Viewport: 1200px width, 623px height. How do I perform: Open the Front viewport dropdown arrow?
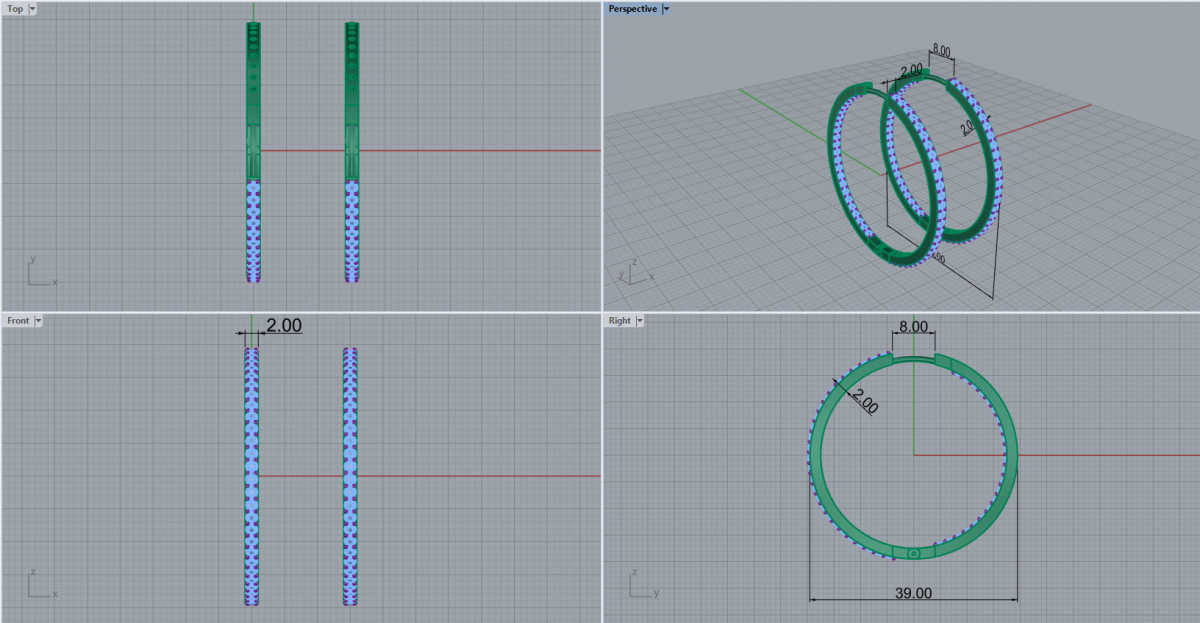[x=38, y=321]
